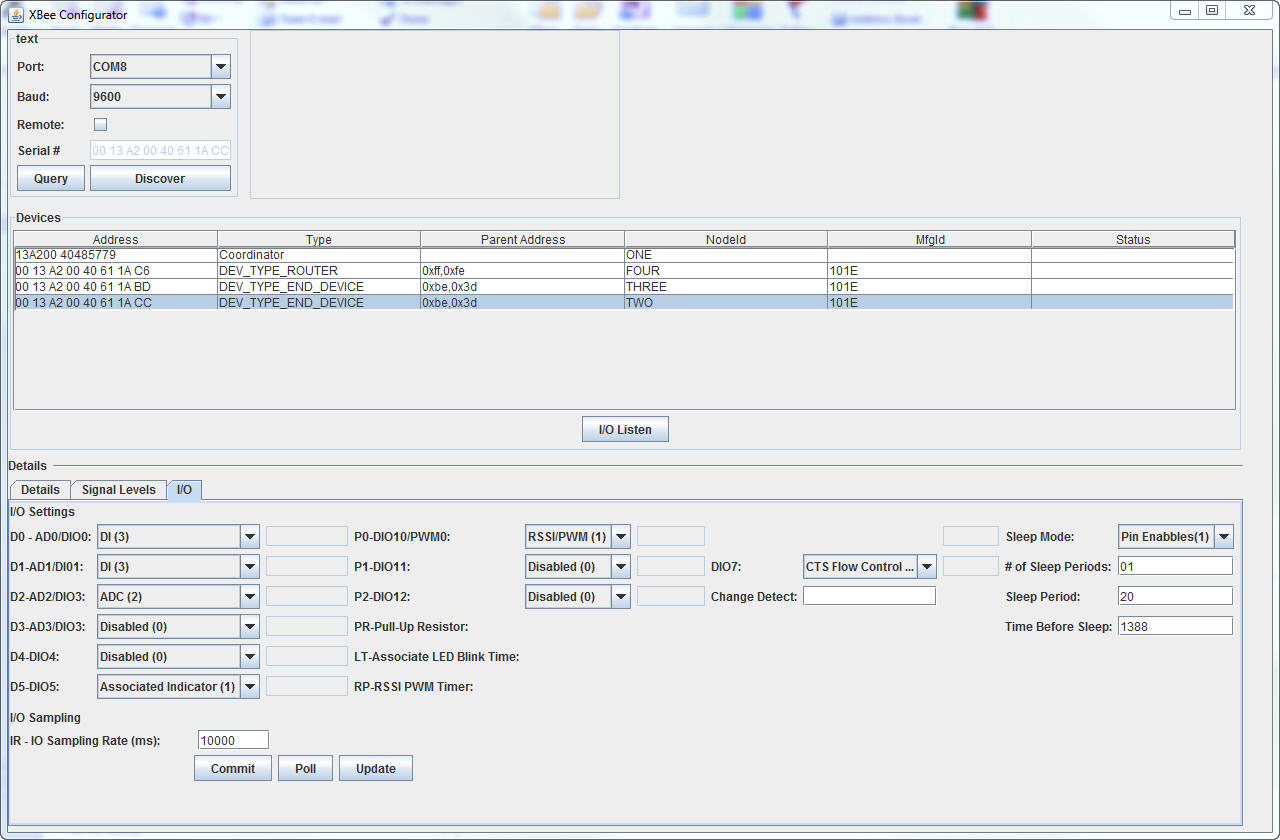Click the XBee Configurator Java title icon
1280x840 pixels.
16,14
